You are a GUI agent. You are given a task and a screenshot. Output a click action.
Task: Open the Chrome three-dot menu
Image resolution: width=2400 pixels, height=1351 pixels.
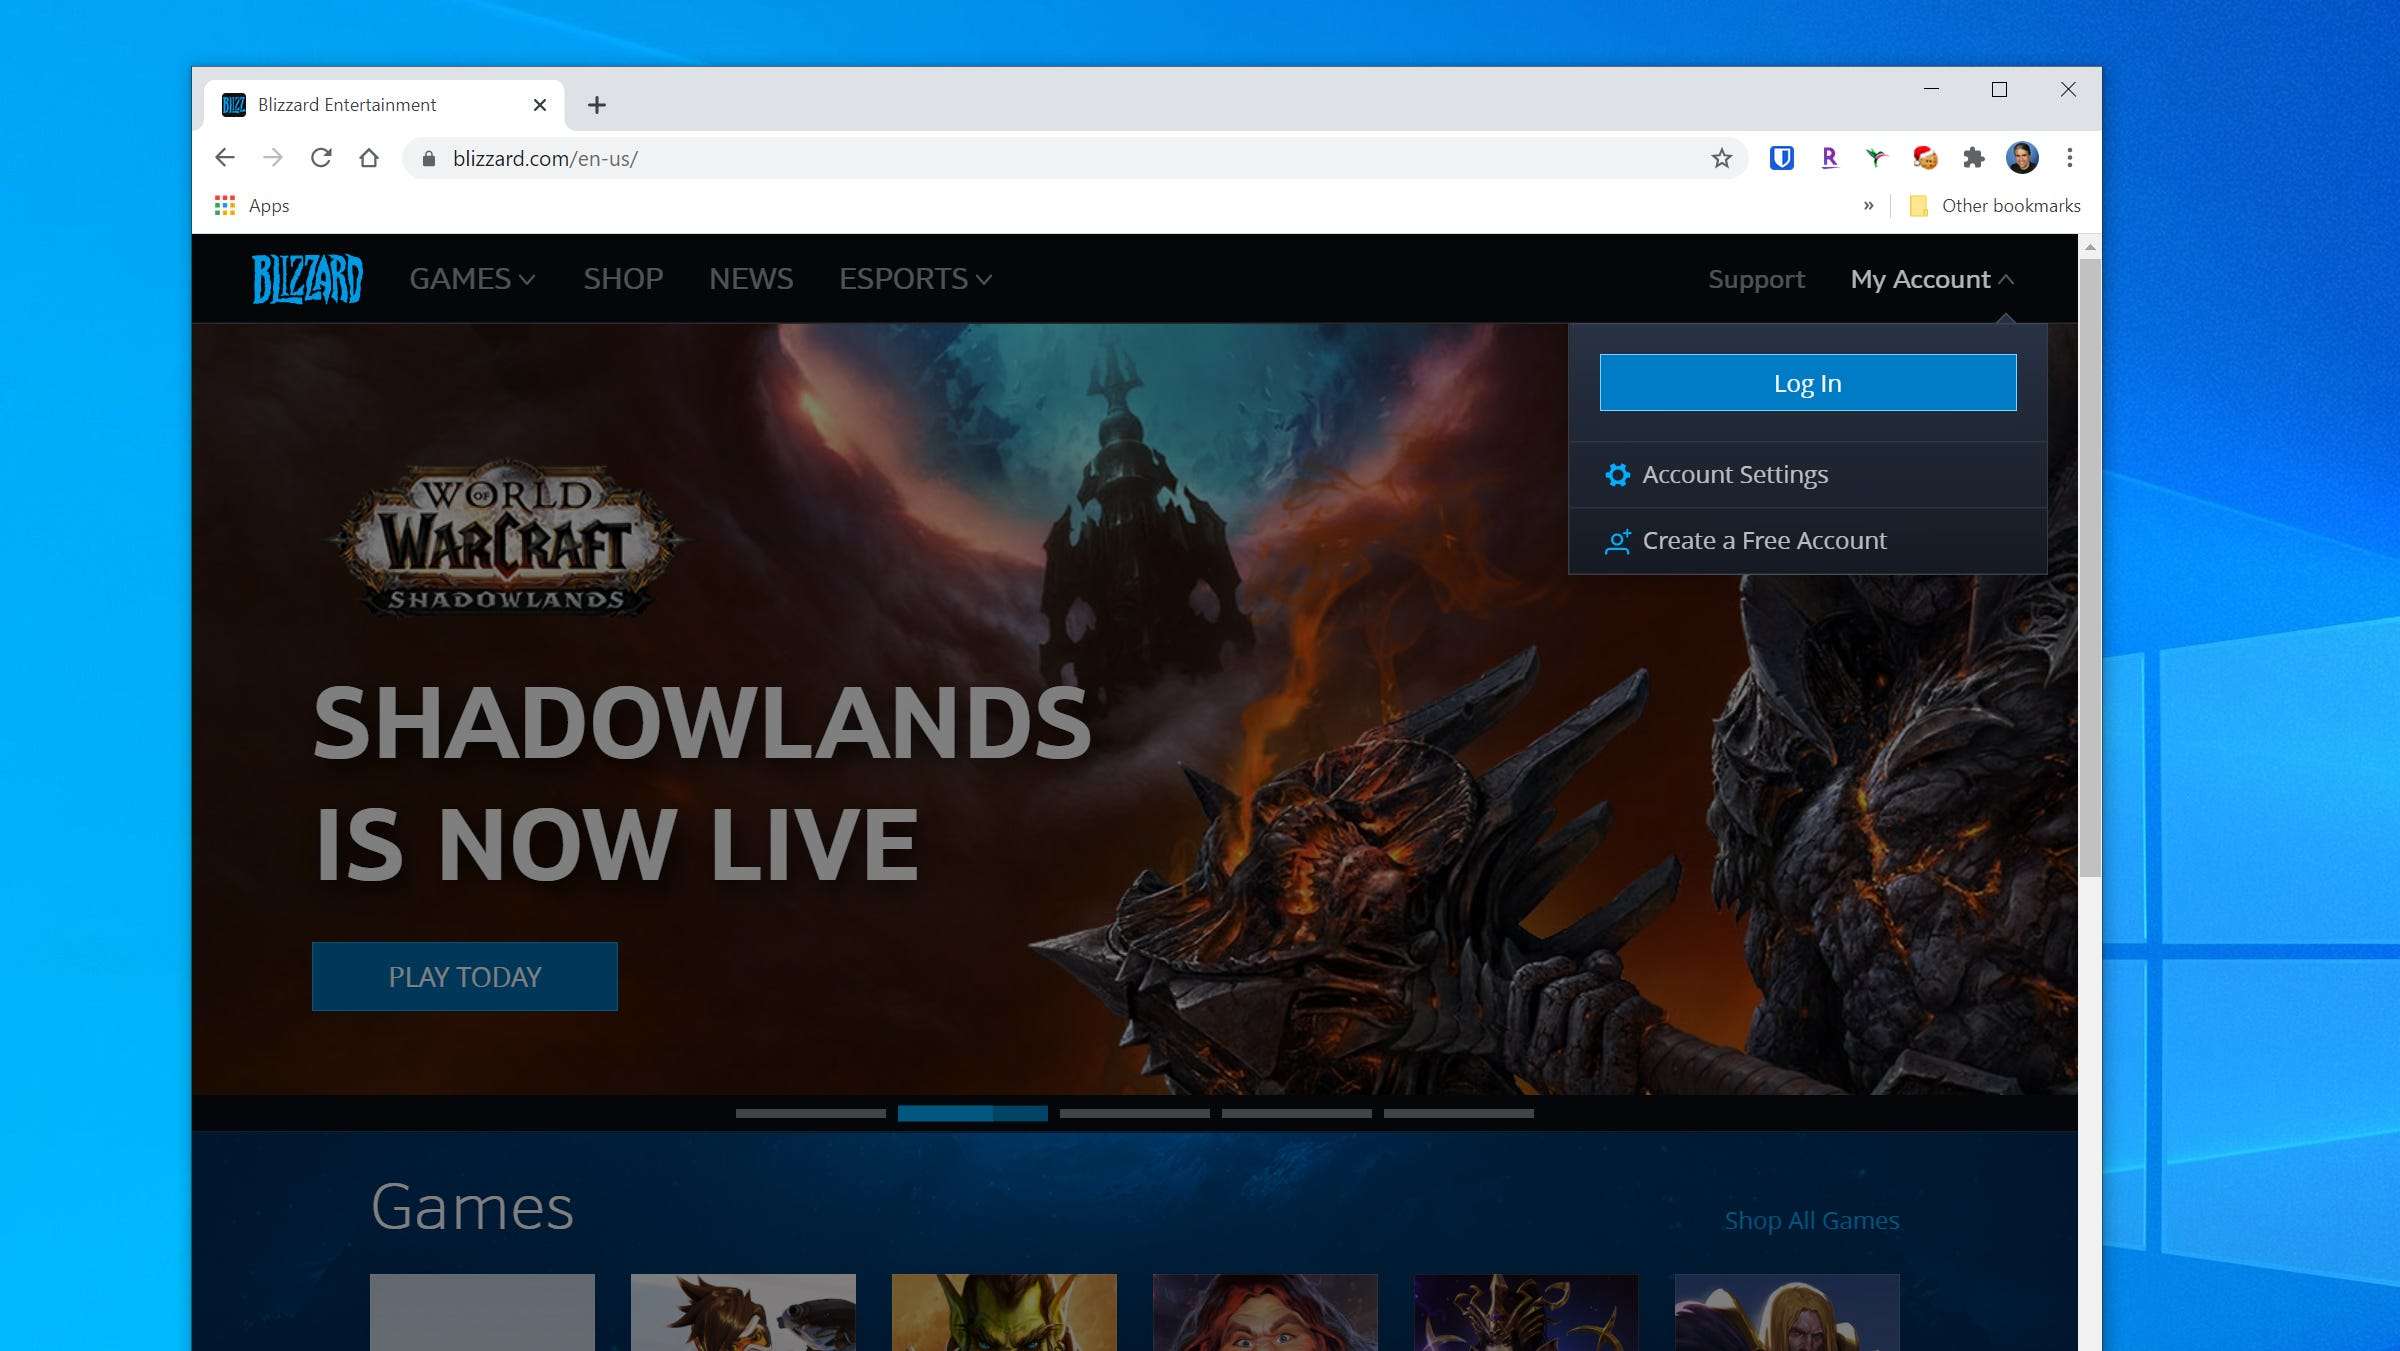click(x=2070, y=158)
